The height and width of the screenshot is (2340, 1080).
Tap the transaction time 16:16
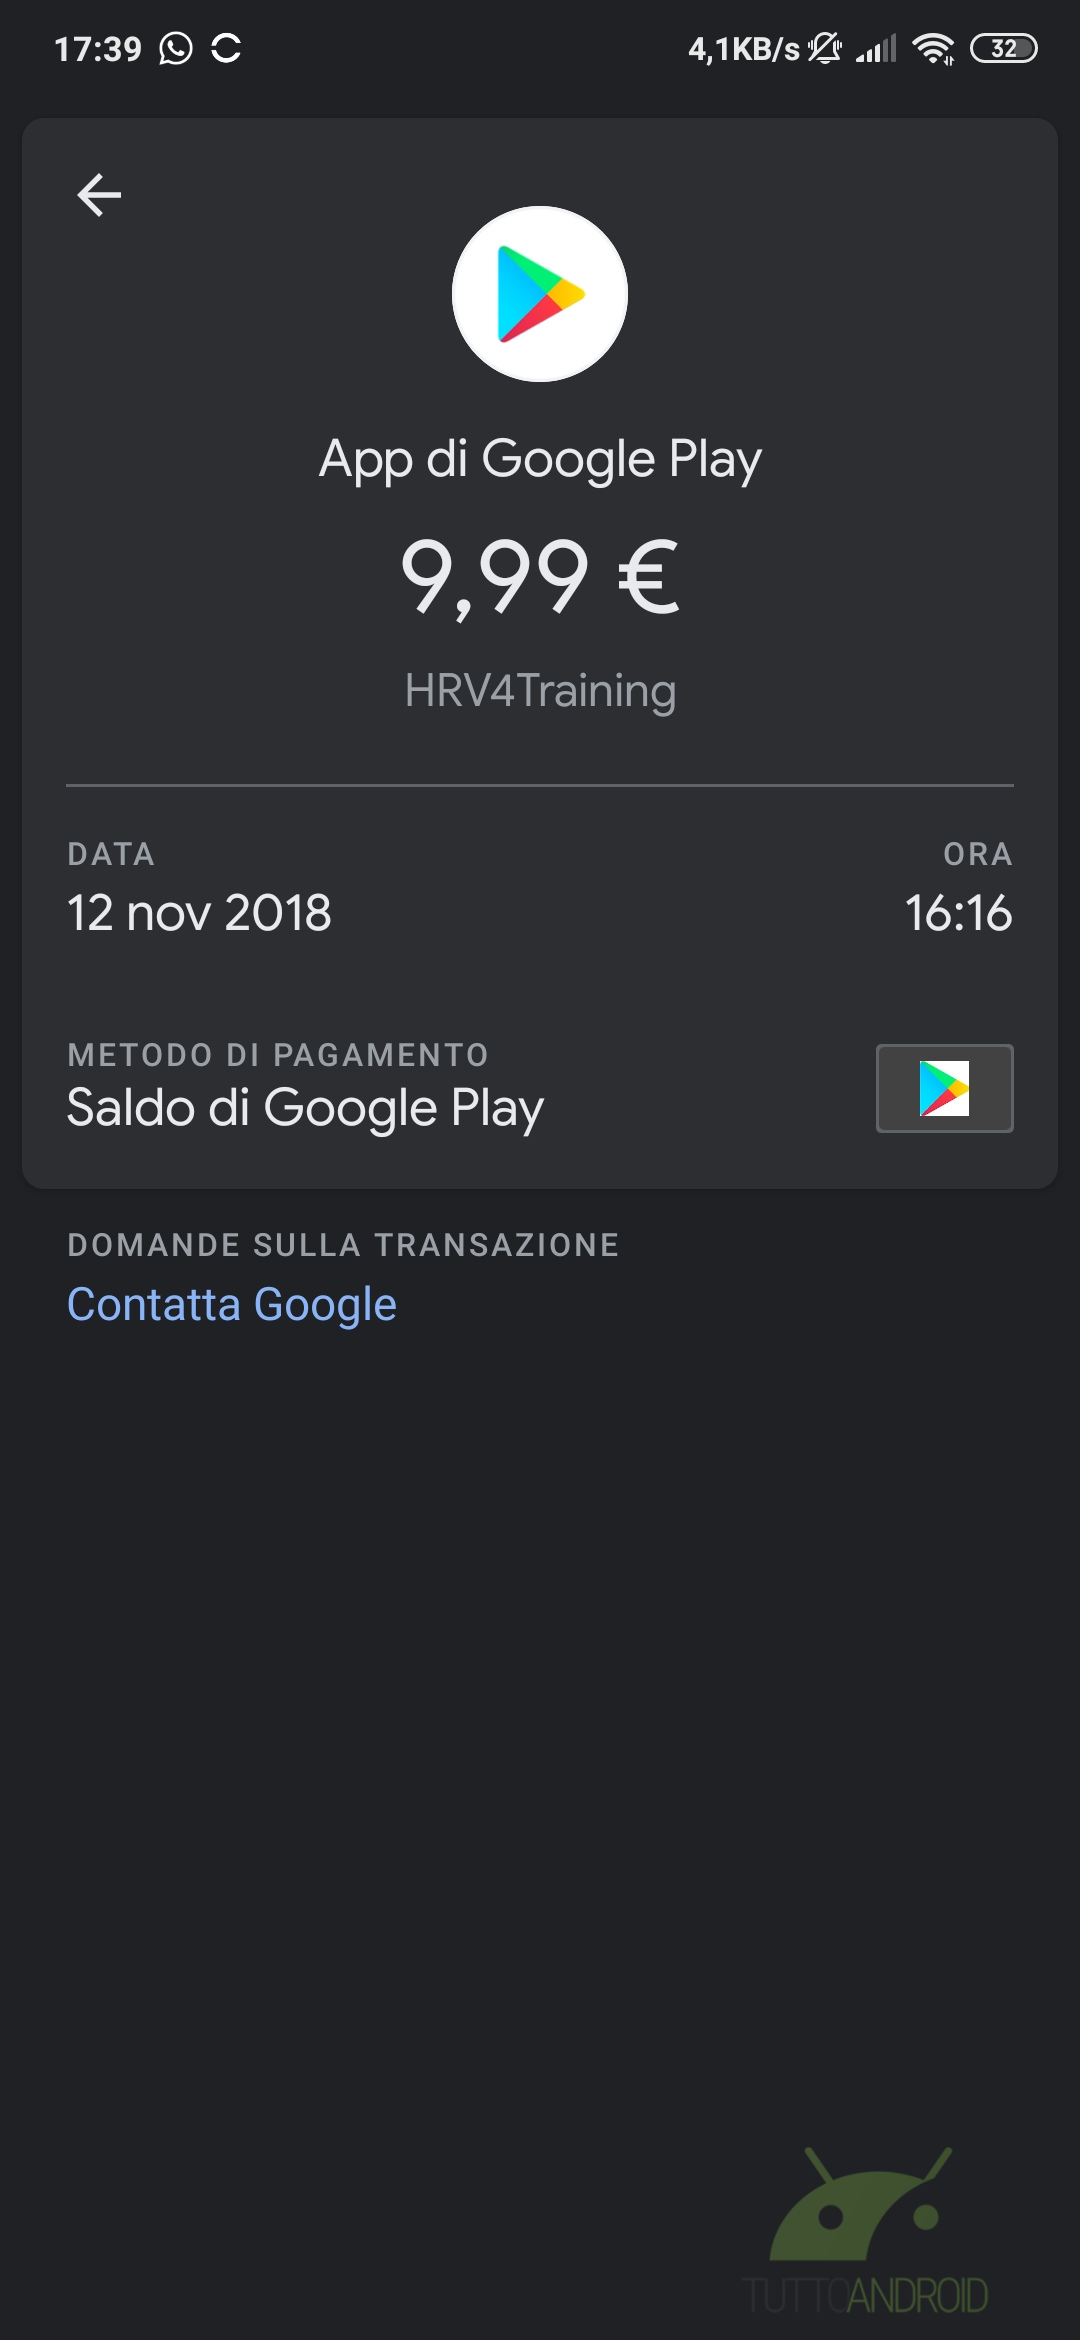coord(958,912)
